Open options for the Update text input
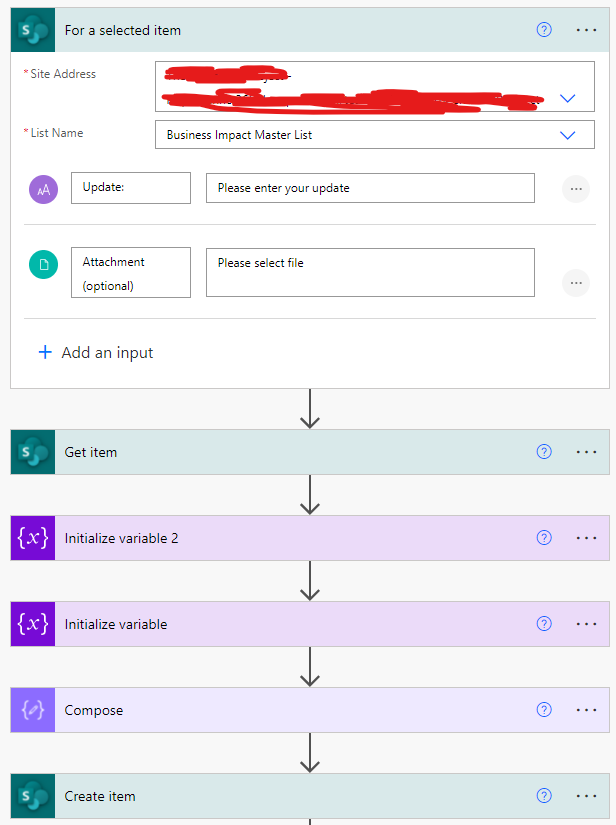 pyautogui.click(x=575, y=188)
